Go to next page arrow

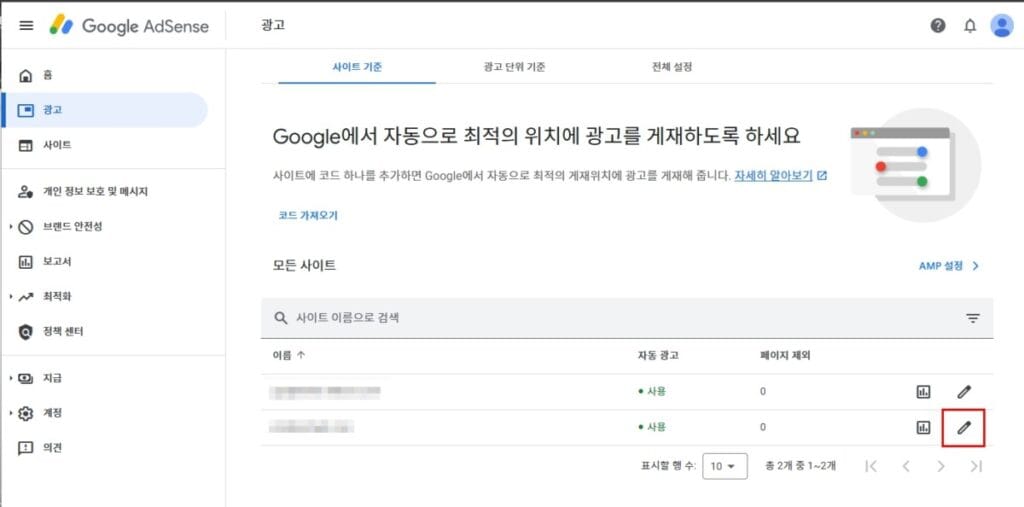(941, 466)
